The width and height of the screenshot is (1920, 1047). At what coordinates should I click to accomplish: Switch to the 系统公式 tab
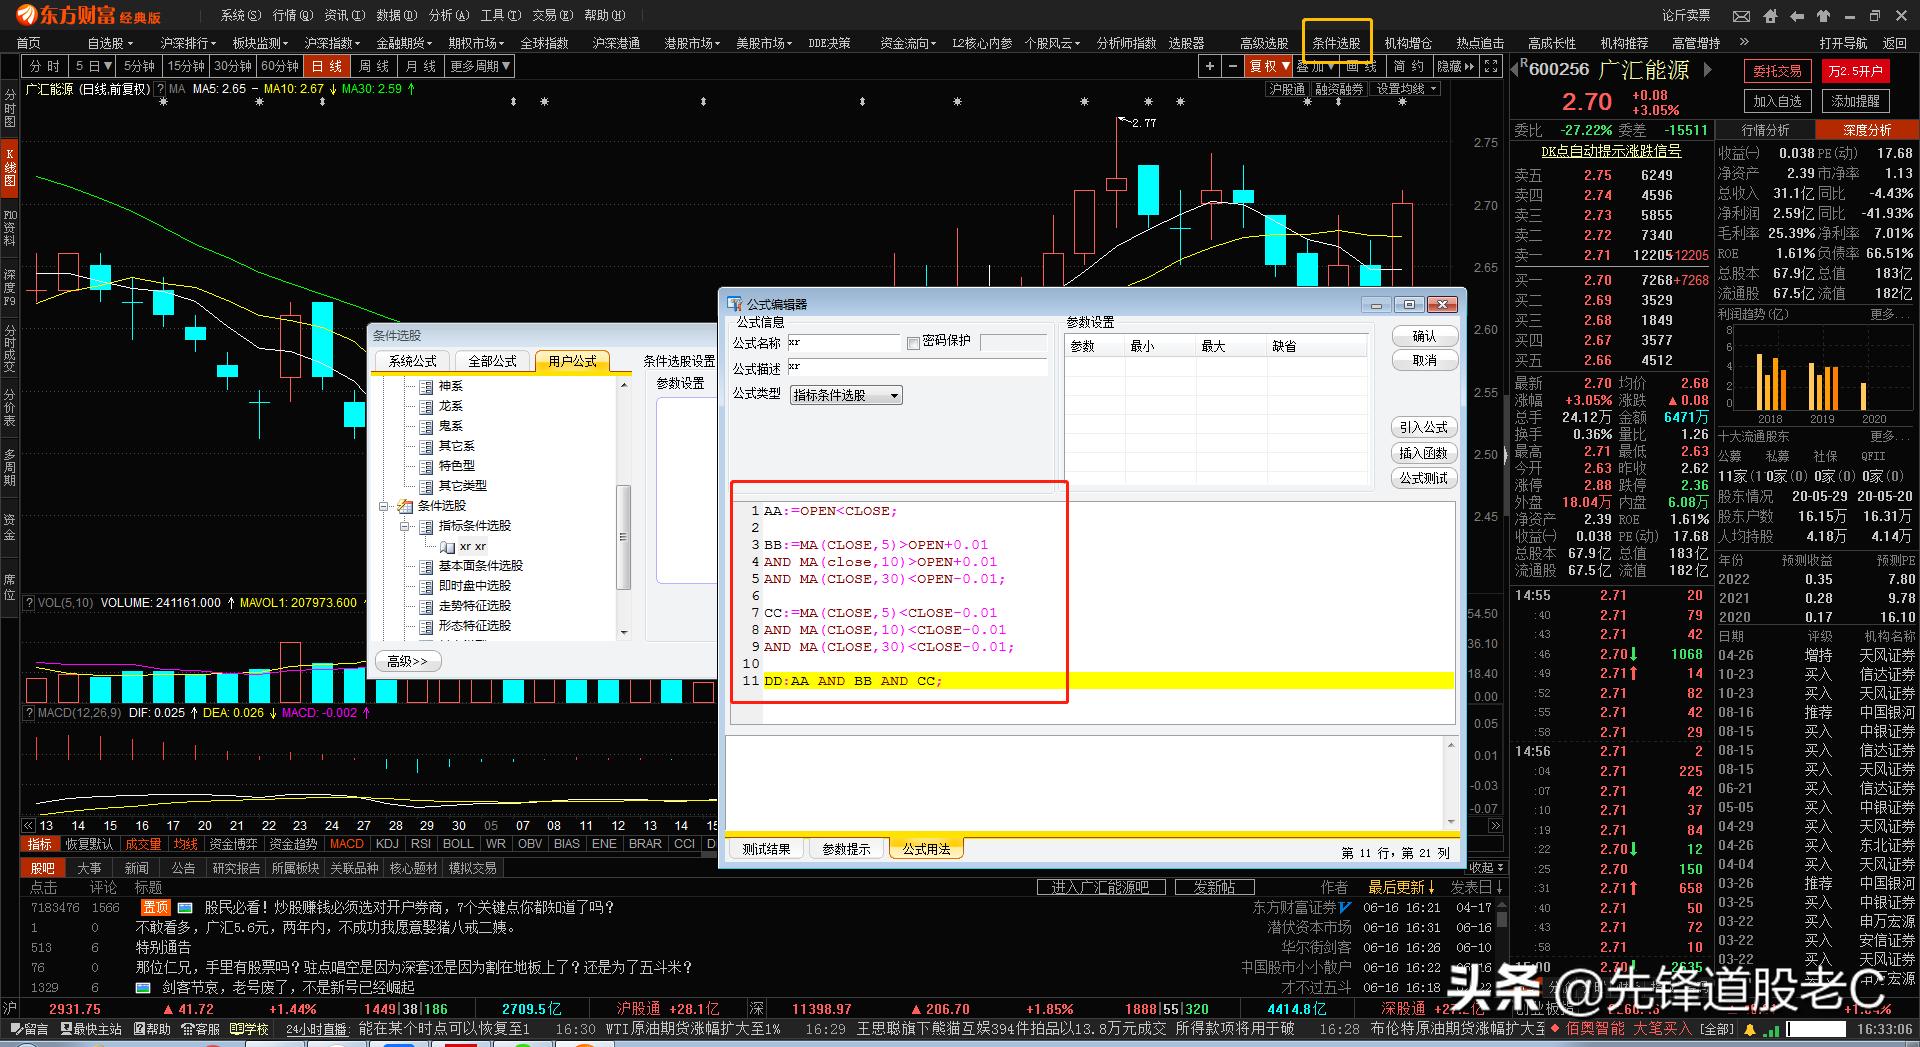pyautogui.click(x=411, y=361)
